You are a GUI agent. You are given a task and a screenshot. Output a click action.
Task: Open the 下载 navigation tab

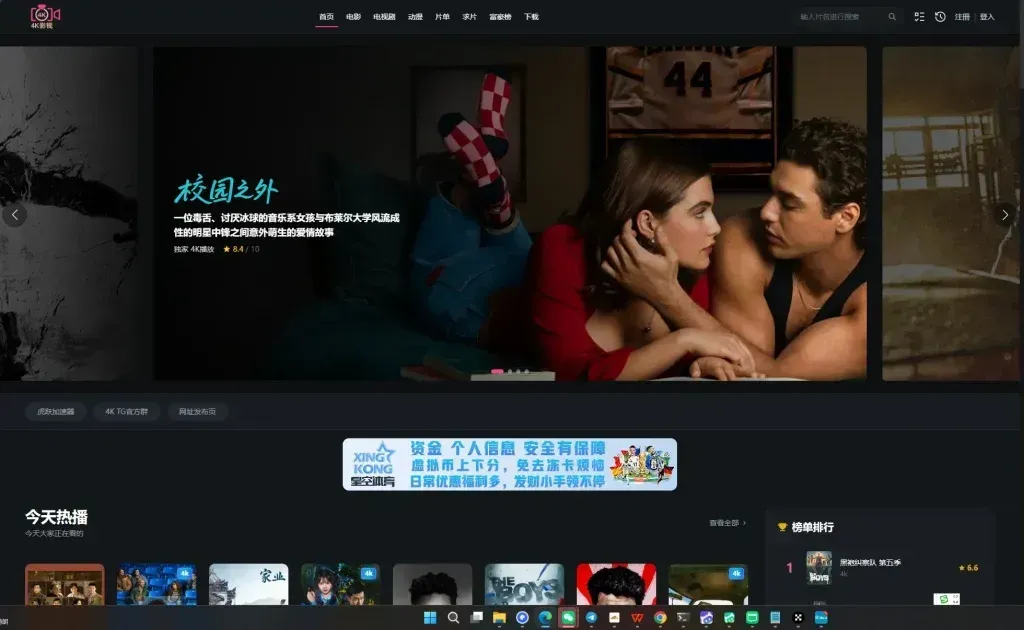coord(531,17)
